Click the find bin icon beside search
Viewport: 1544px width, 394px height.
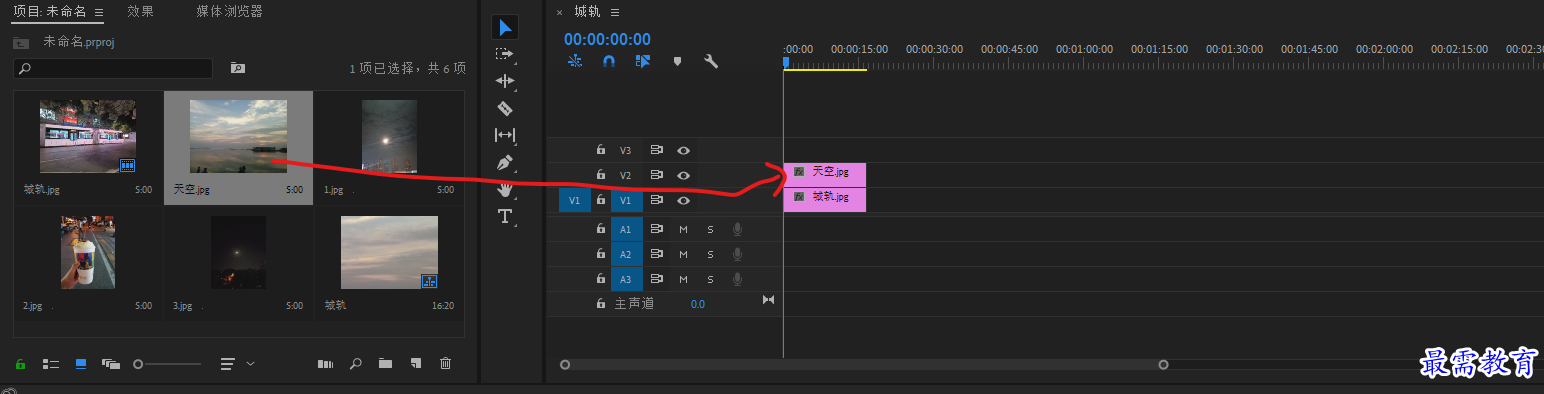pos(238,68)
